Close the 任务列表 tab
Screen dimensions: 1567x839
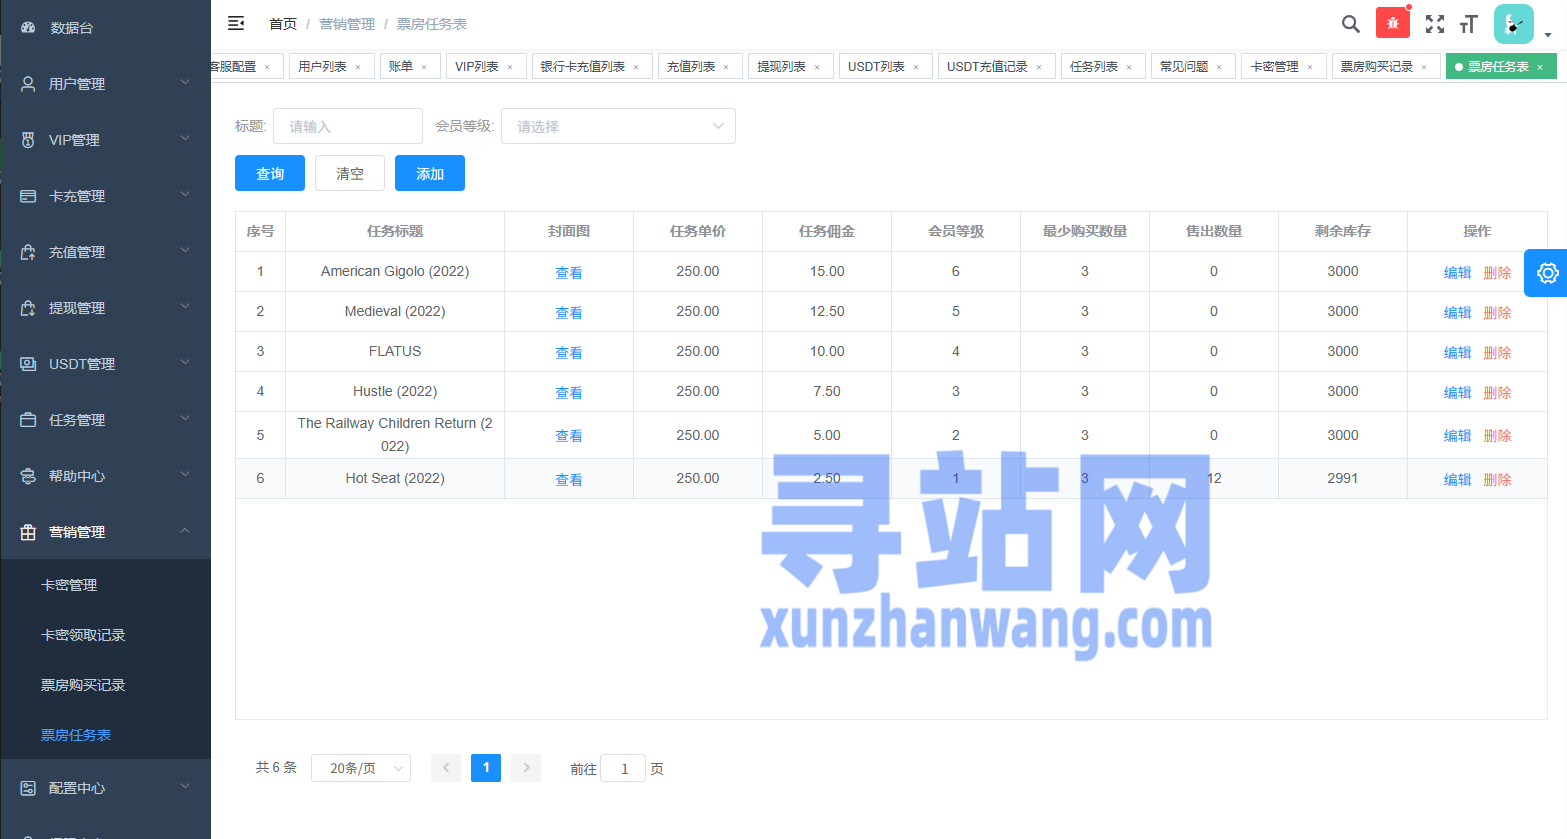(x=1129, y=67)
